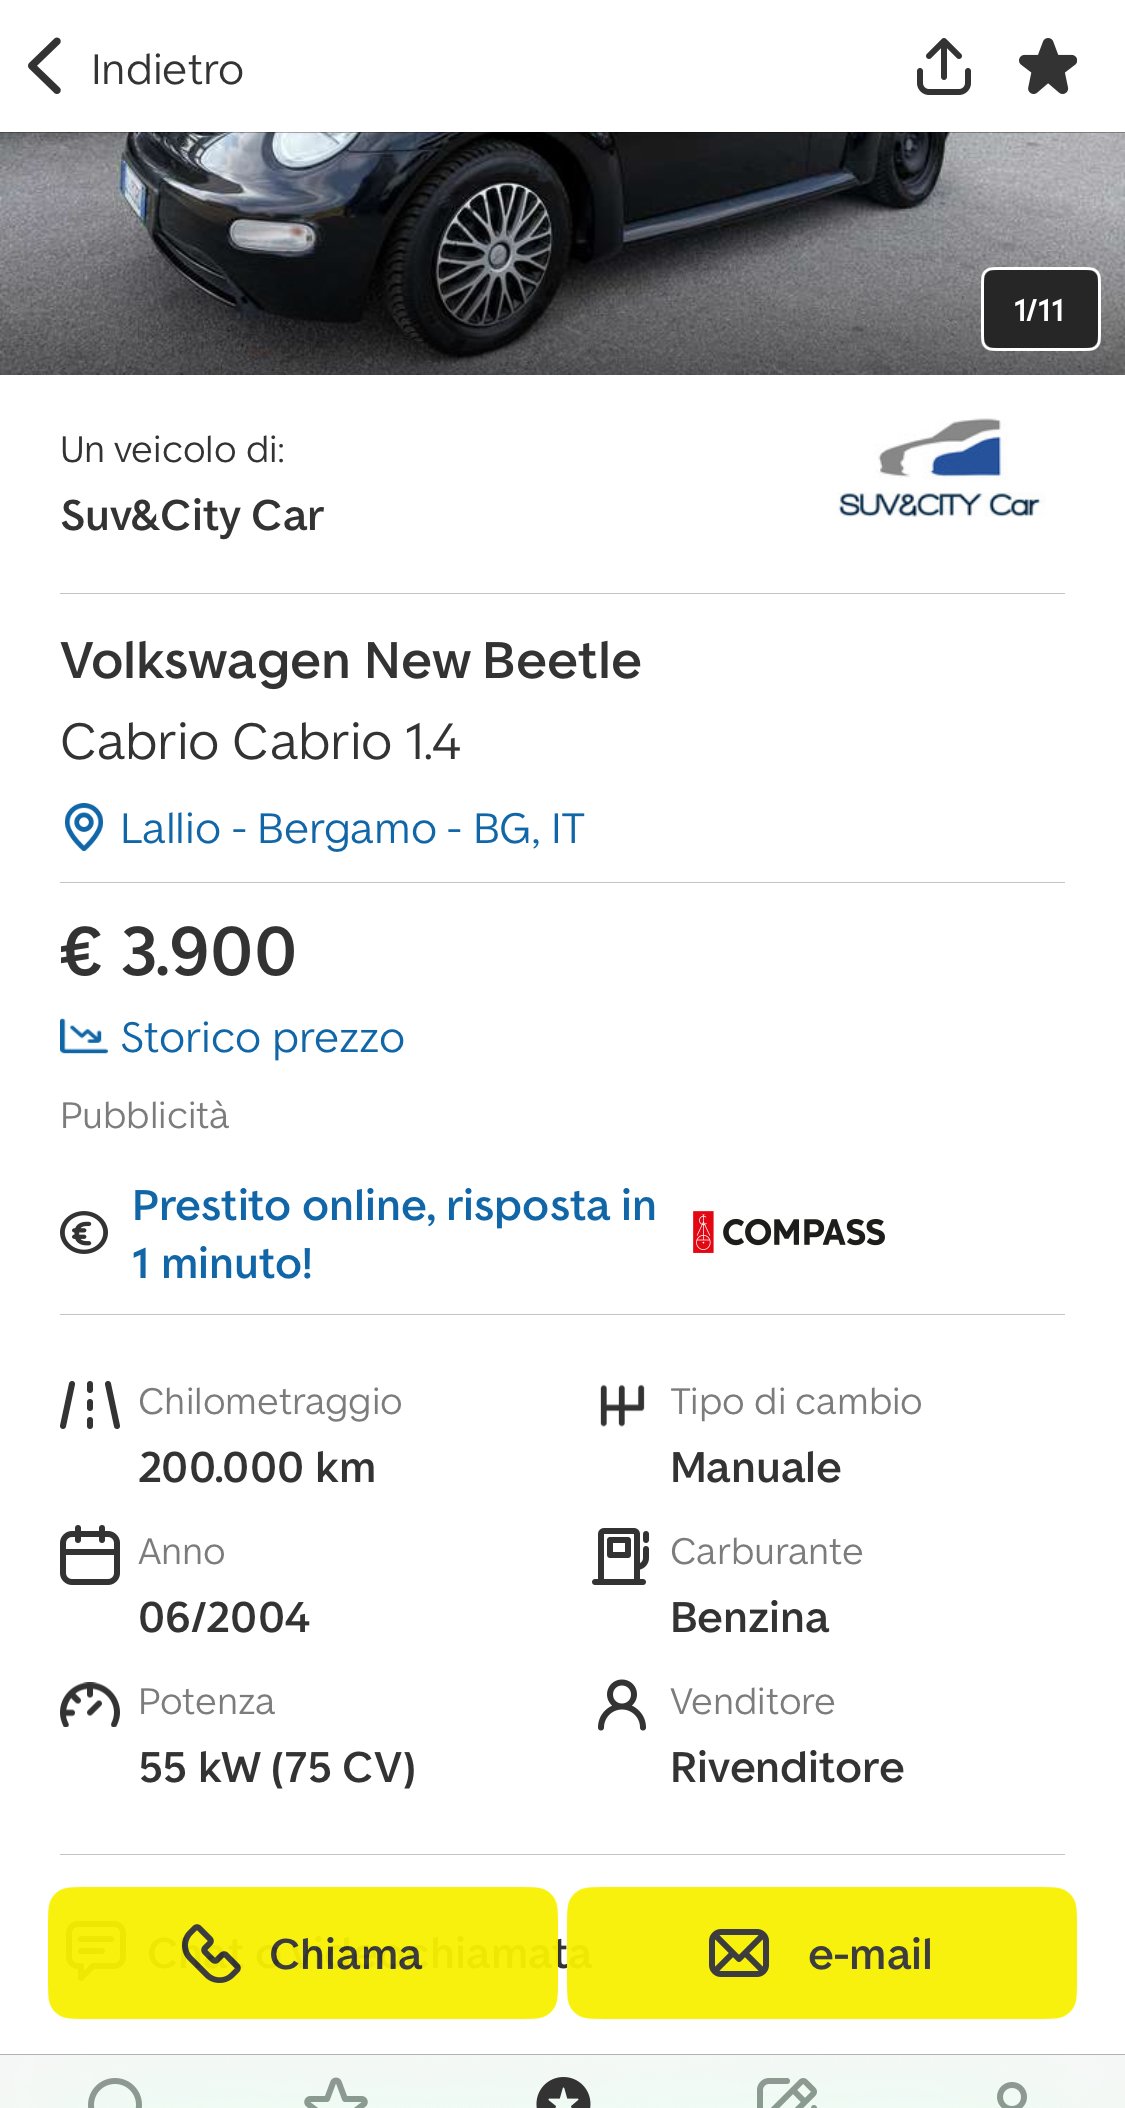Open dealer name Suv&City Car

tap(192, 516)
